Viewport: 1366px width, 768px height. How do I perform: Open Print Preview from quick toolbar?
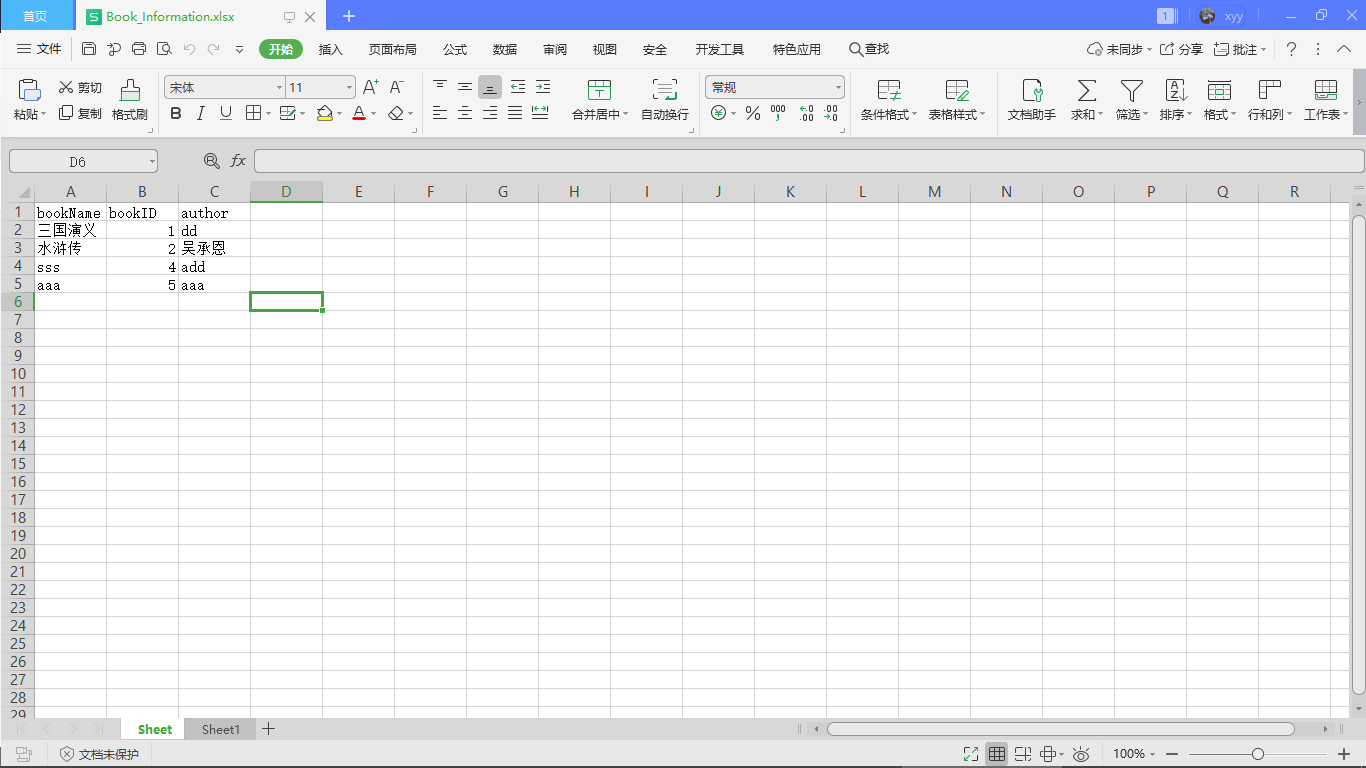pyautogui.click(x=164, y=49)
